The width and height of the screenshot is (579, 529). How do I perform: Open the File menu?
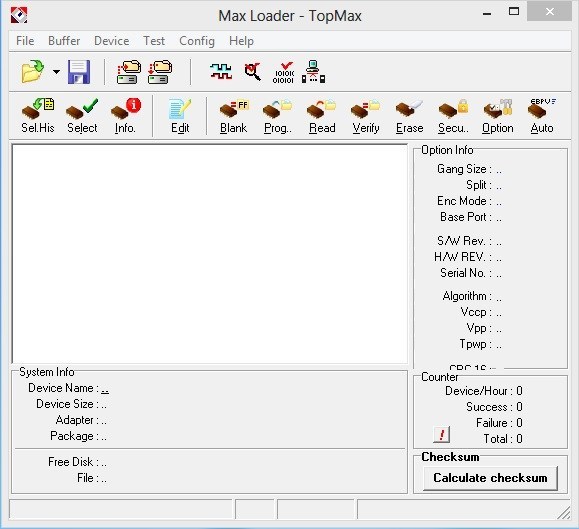tap(25, 41)
